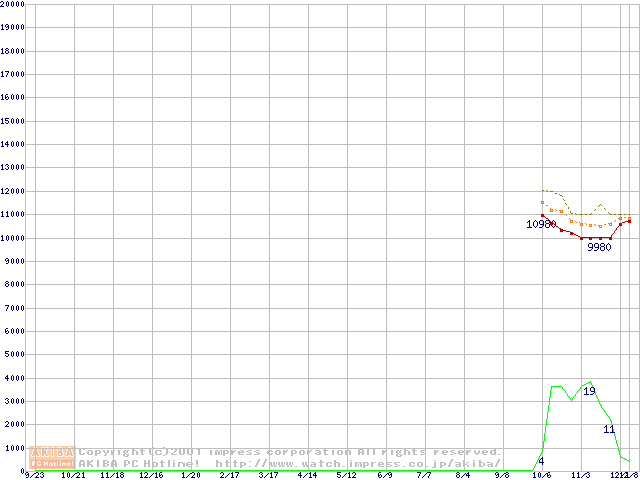640x480 pixels.
Task: Click the 9/23 date axis label
Action: (34, 476)
